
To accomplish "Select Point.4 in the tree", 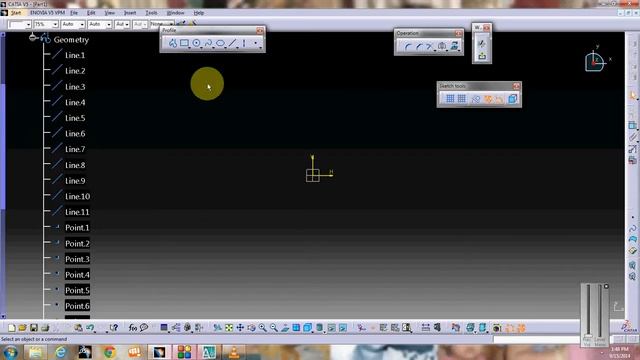I will (x=77, y=275).
